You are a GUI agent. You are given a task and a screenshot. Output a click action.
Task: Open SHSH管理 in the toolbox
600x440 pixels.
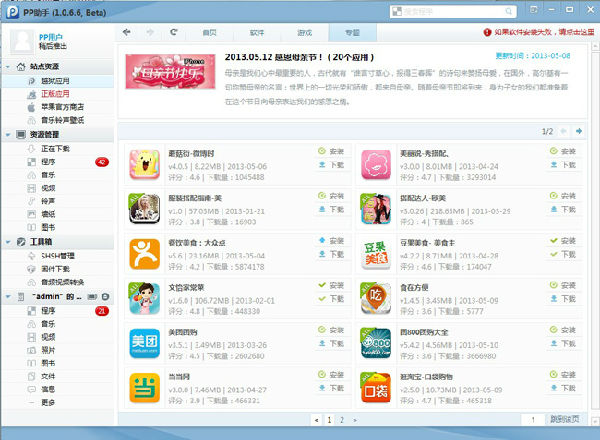click(x=58, y=256)
